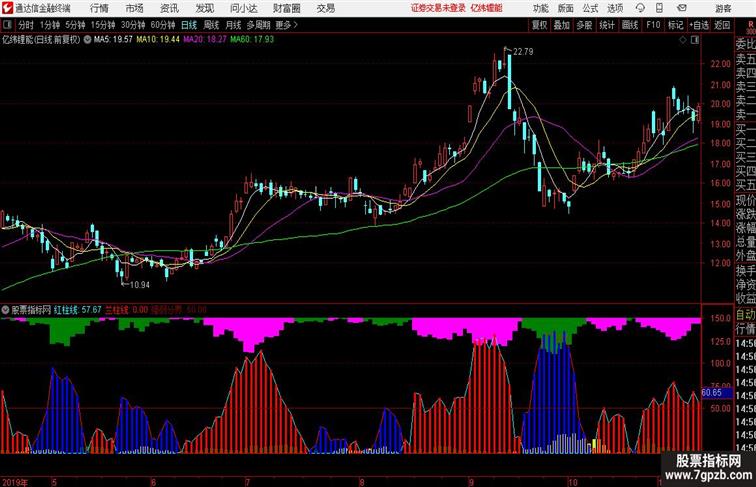Screen dimensions: 756x487
Task: Toggle the sidebar panel icon before 分时
Action: click(7, 25)
